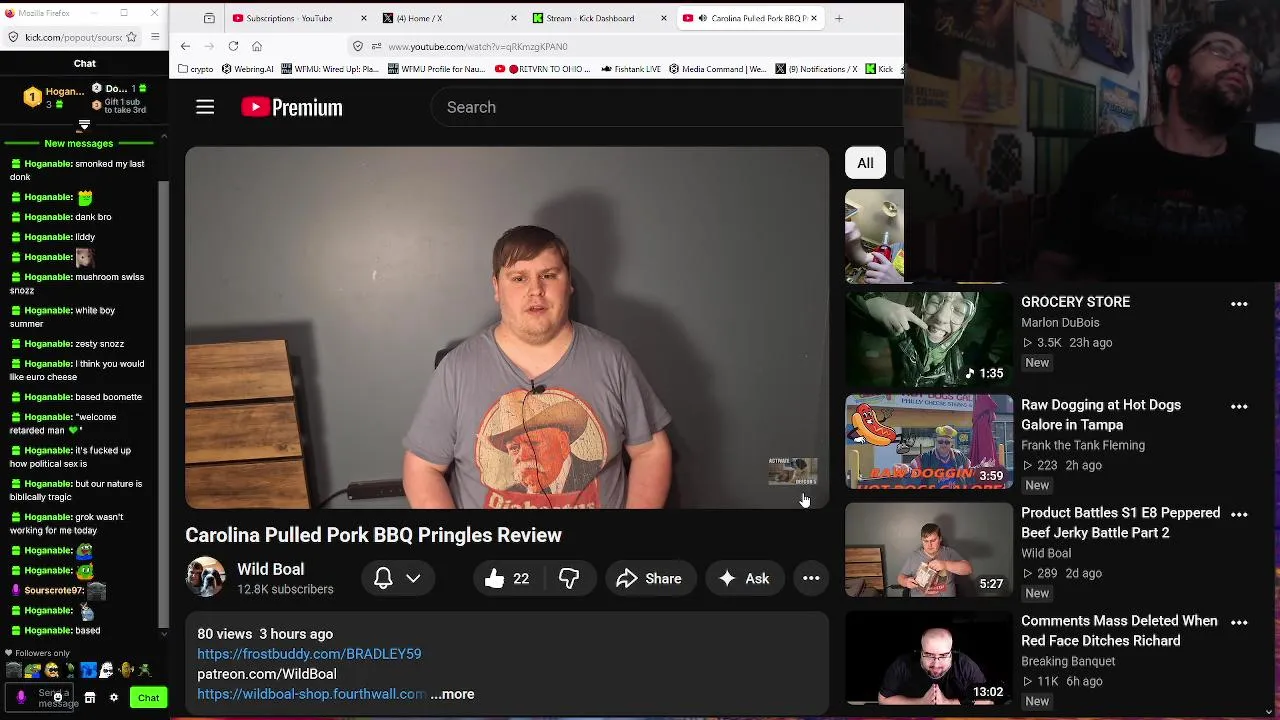The width and height of the screenshot is (1280, 720).
Task: Open the WFMU: Wired Up bookmark
Action: (x=330, y=69)
